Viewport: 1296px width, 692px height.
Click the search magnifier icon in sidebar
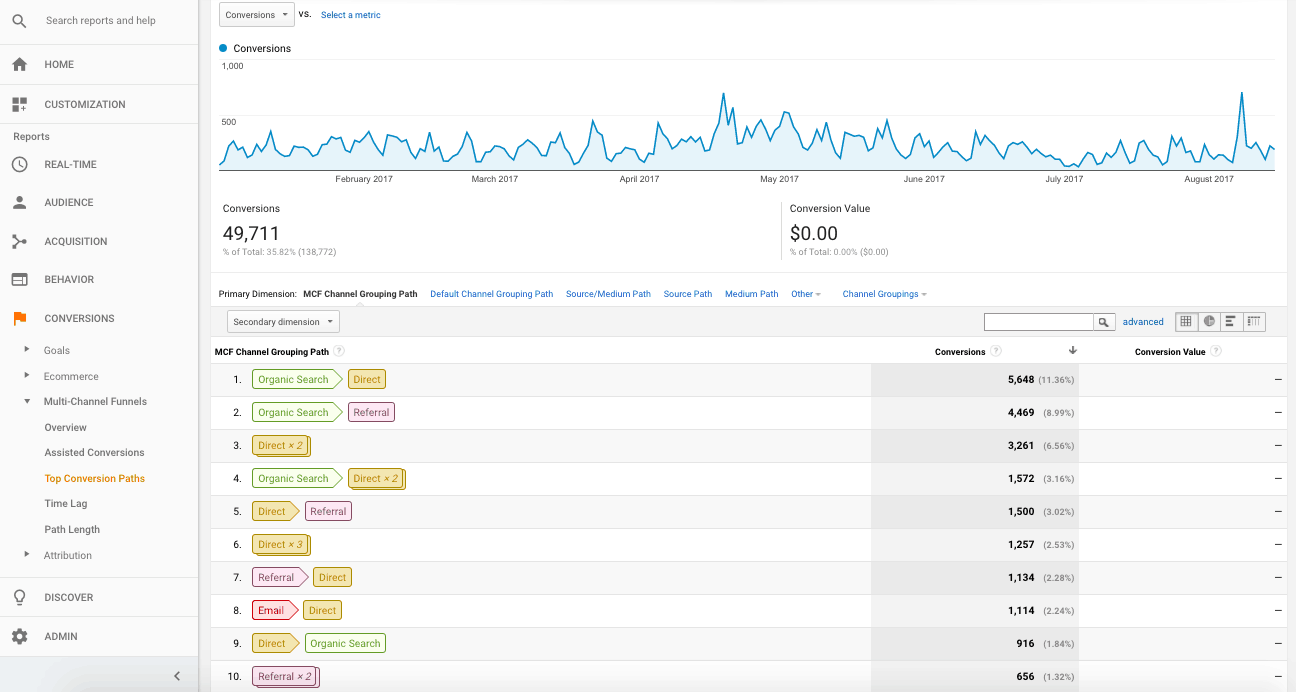tap(19, 20)
